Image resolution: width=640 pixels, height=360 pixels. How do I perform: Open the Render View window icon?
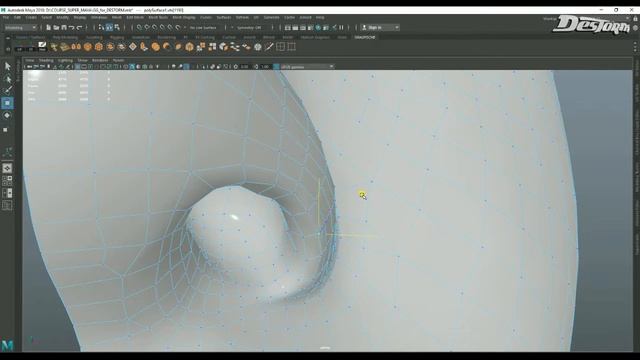[287, 27]
